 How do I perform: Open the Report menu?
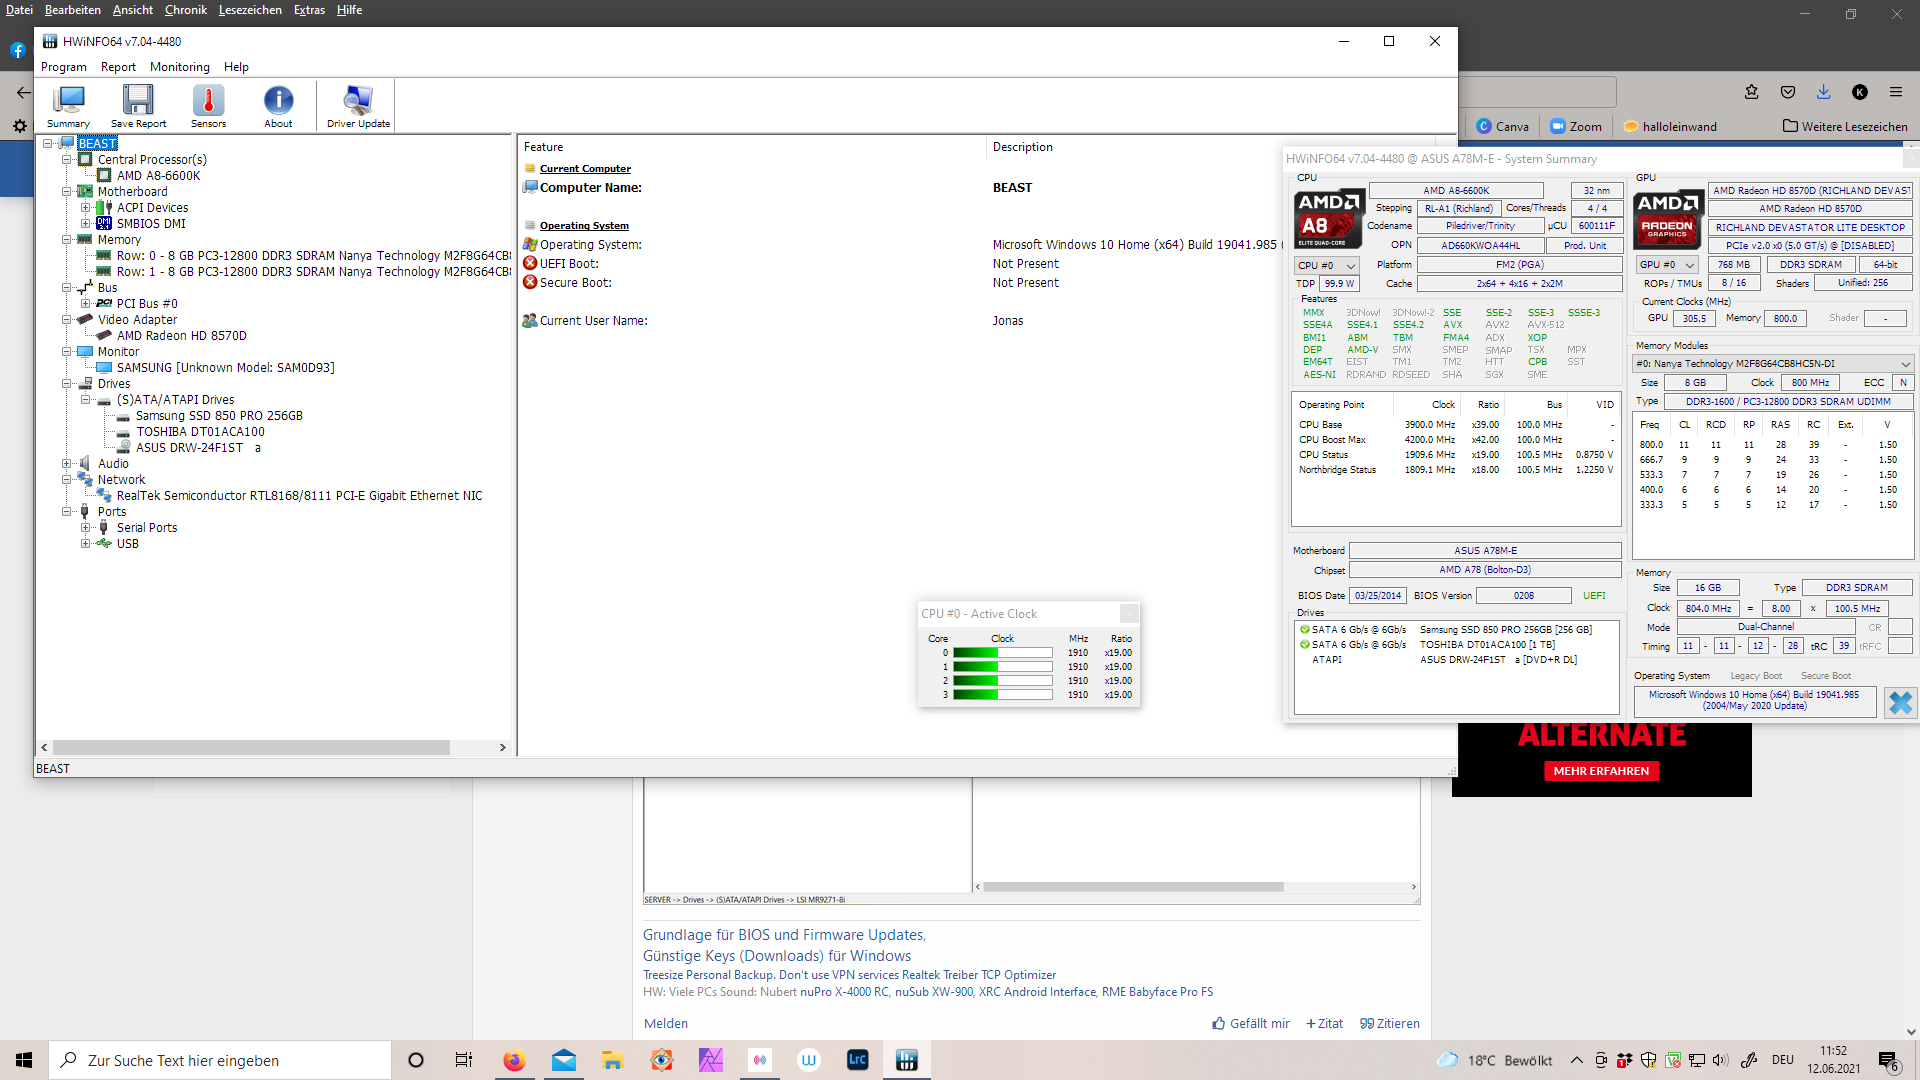coord(118,67)
